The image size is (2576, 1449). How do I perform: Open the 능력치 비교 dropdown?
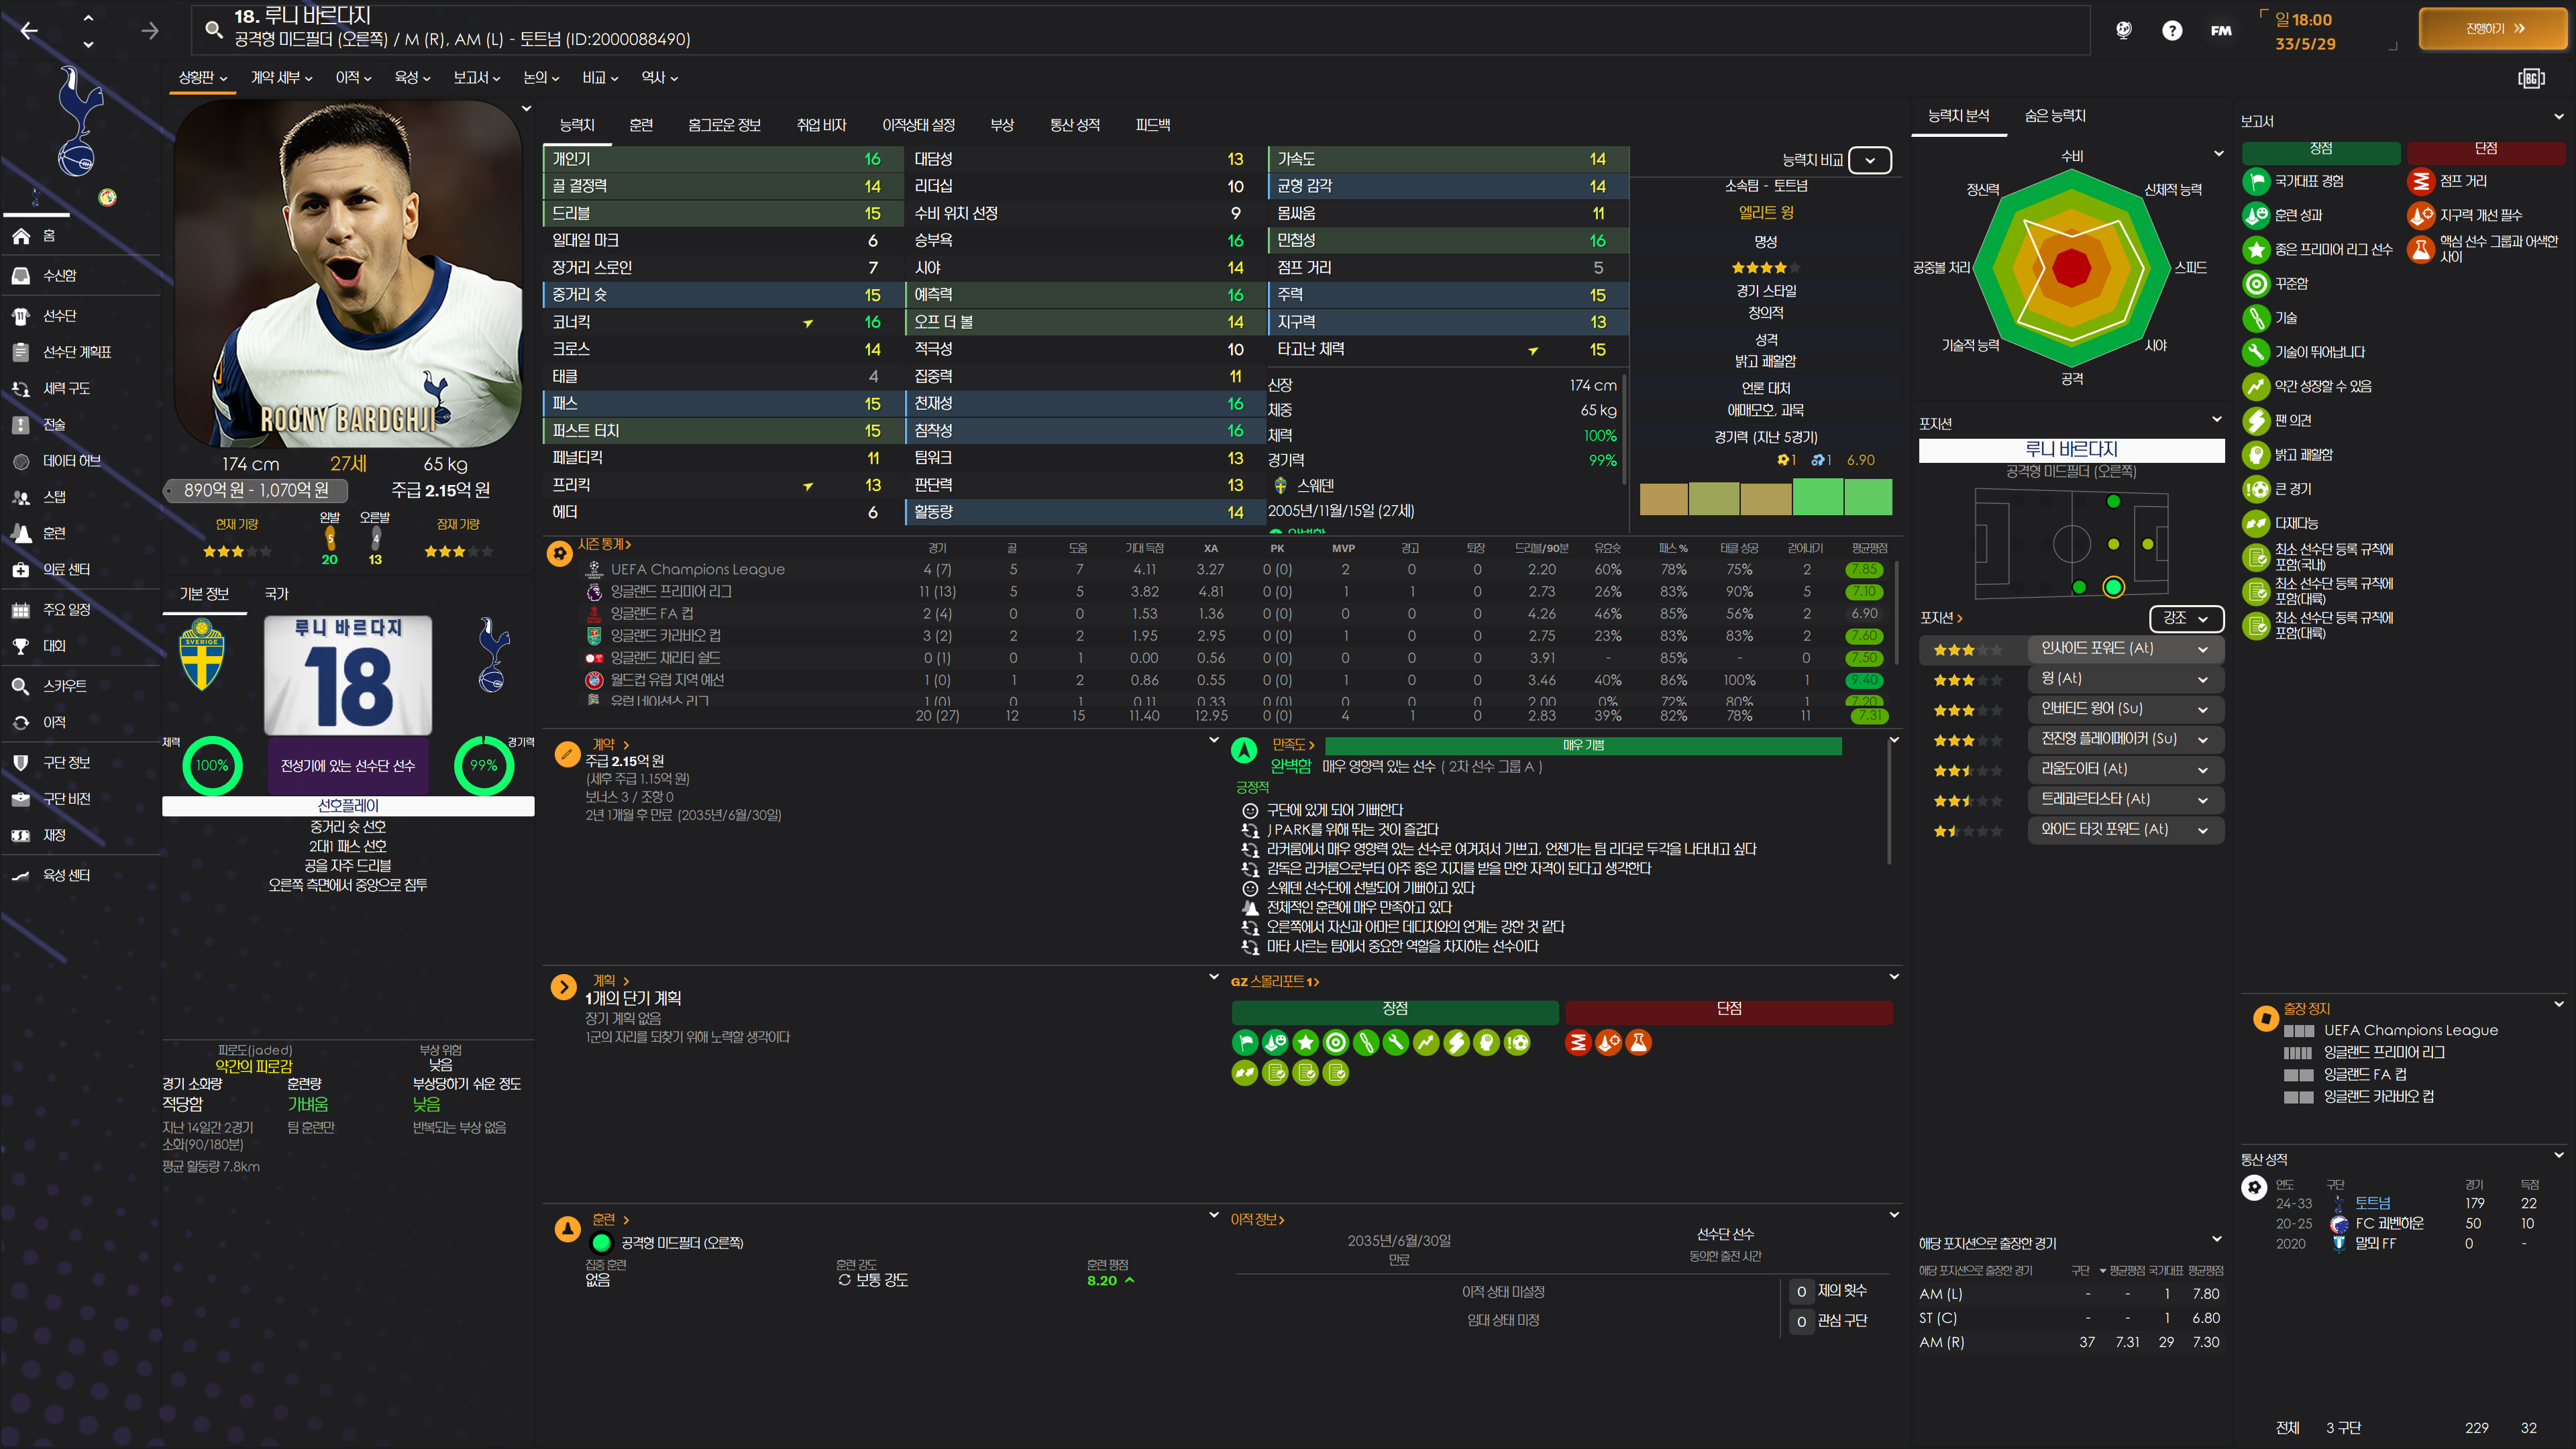point(1869,160)
